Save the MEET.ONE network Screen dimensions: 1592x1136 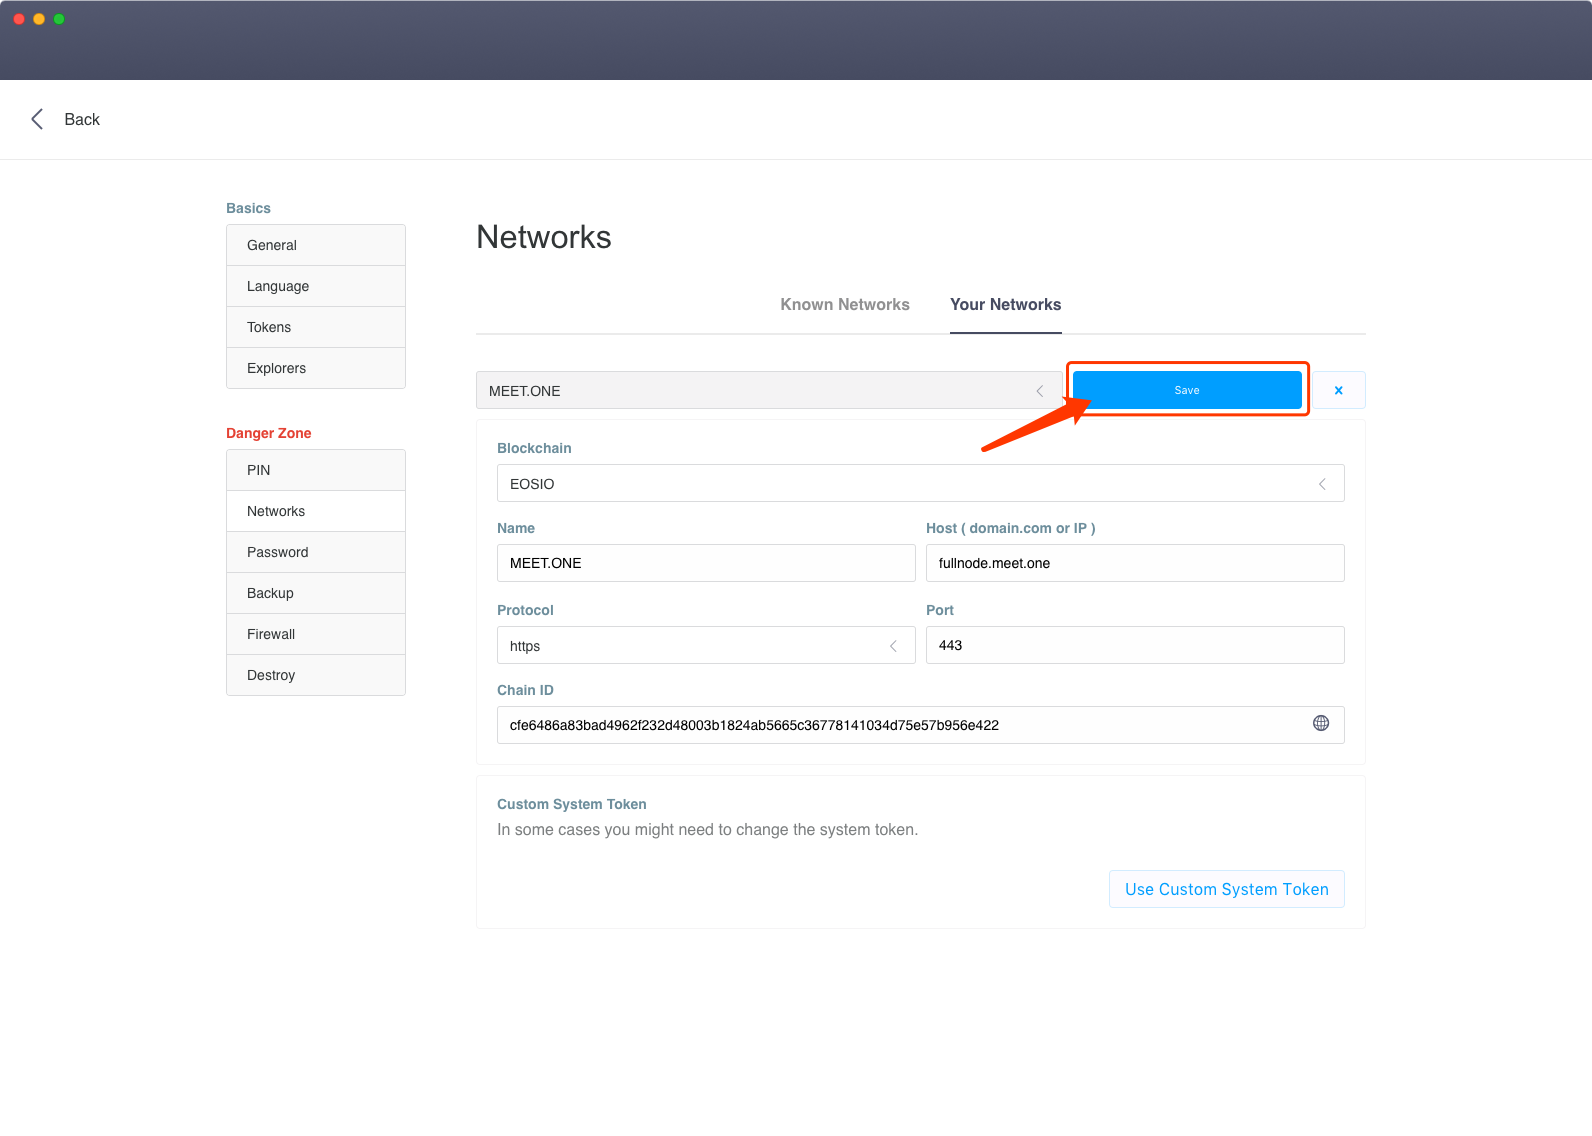[1187, 390]
